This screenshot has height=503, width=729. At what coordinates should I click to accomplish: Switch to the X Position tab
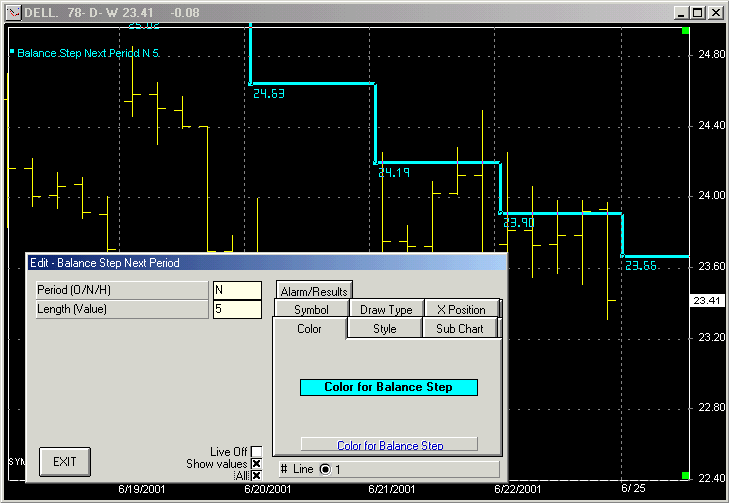pyautogui.click(x=460, y=310)
